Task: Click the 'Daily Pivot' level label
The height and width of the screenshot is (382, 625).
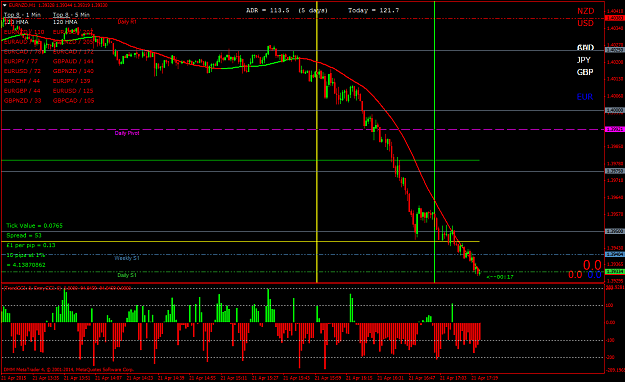Action: pyautogui.click(x=127, y=133)
